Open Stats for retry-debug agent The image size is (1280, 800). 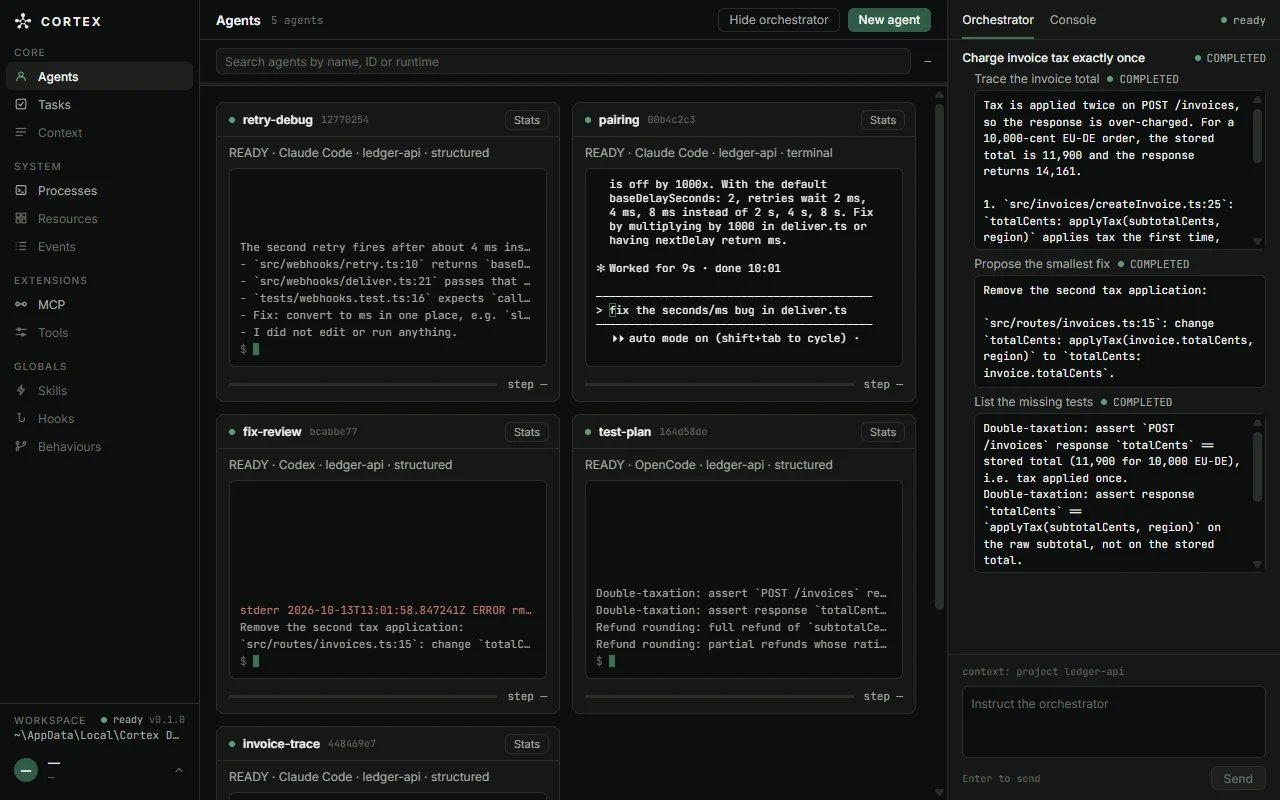(527, 120)
